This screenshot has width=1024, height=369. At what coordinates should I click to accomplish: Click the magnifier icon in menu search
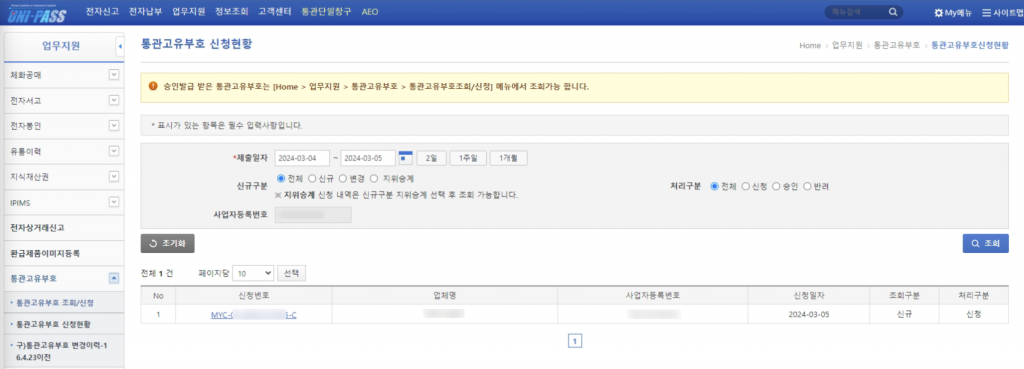tap(893, 12)
